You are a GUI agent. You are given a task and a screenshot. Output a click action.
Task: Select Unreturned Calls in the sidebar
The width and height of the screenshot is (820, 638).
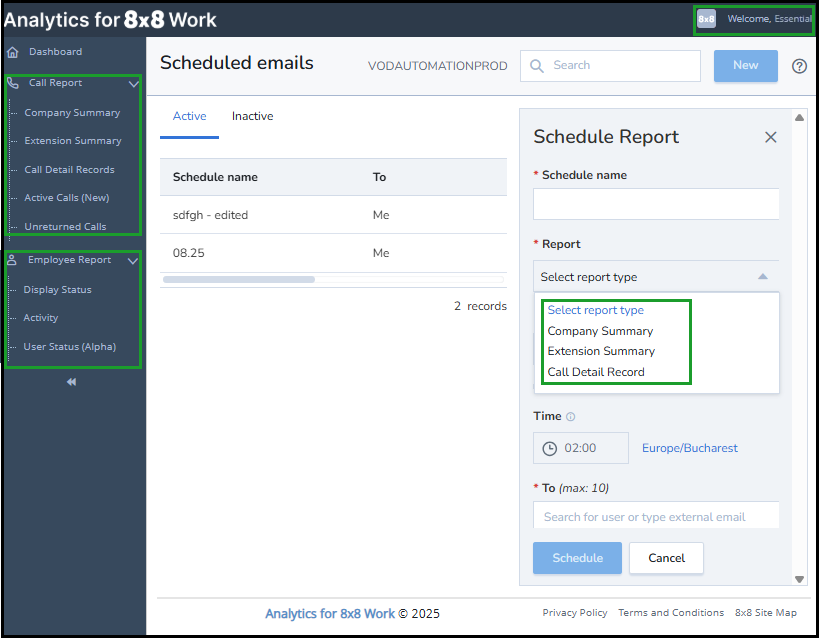[64, 226]
